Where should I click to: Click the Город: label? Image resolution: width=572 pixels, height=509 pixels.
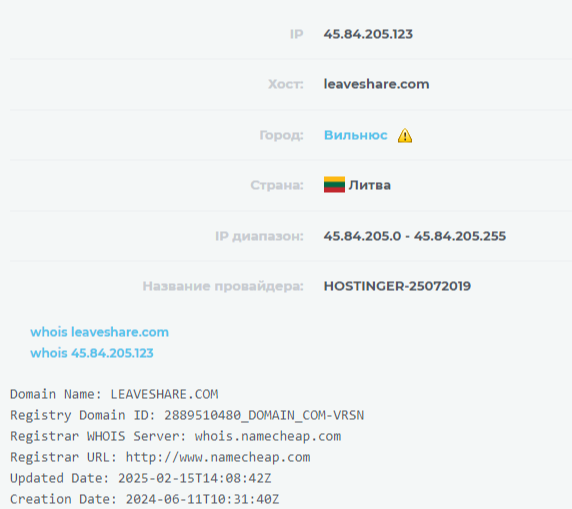coord(281,135)
